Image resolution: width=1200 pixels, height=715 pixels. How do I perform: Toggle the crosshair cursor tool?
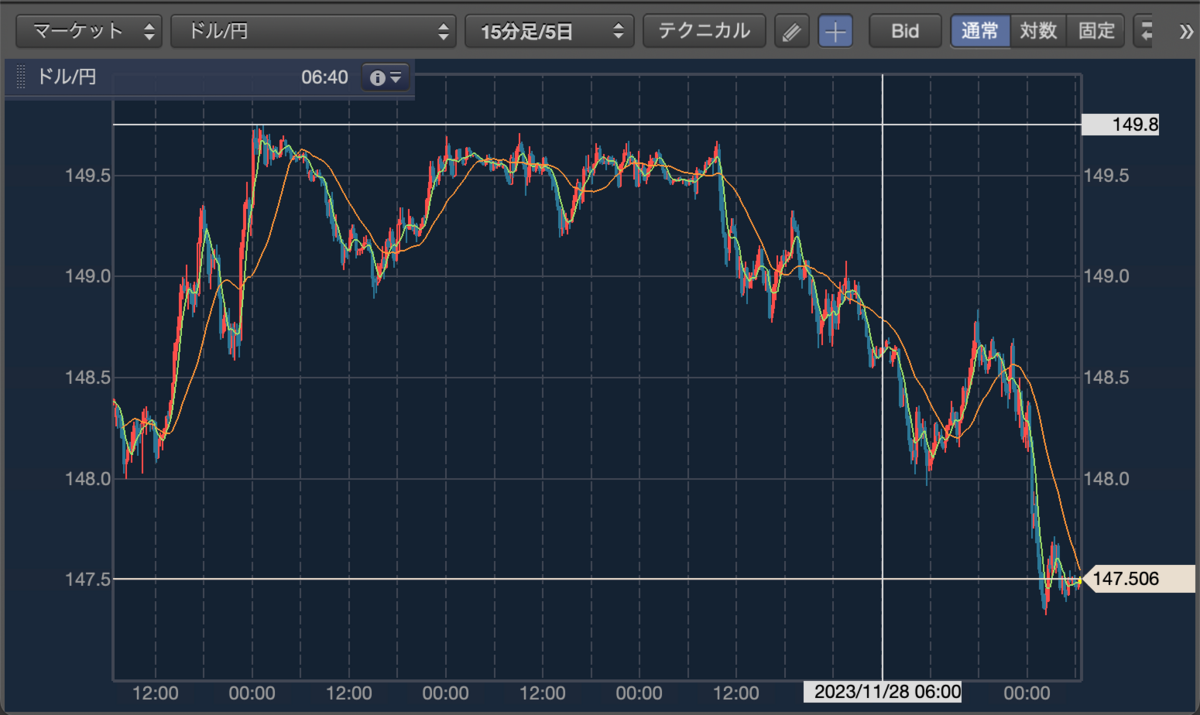835,31
